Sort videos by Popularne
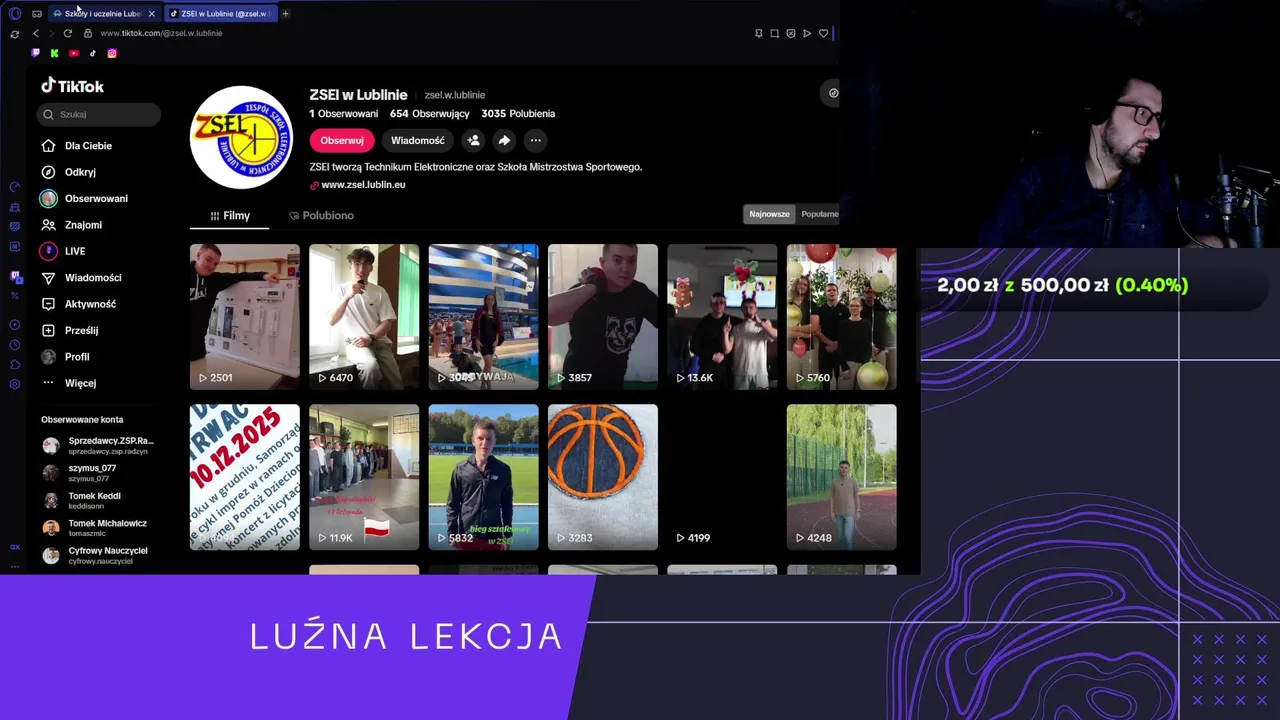This screenshot has width=1280, height=720. (819, 214)
